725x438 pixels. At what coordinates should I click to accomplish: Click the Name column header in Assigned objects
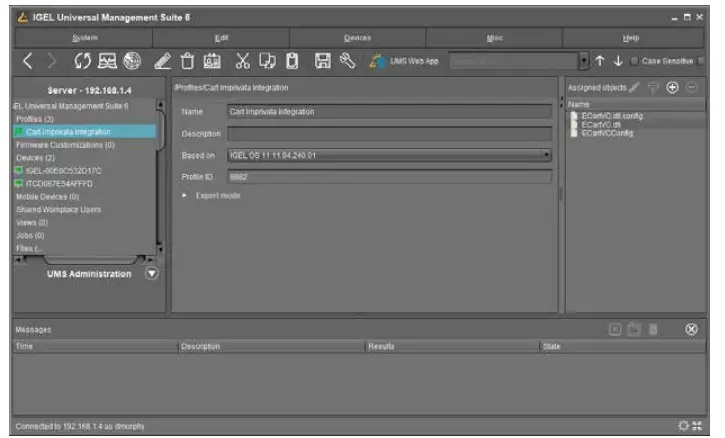635,105
